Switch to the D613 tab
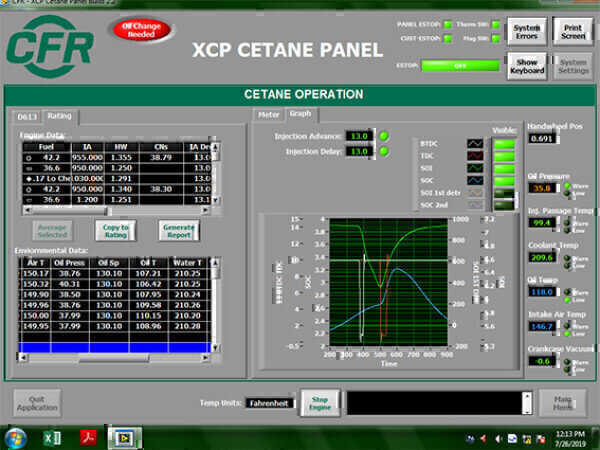Image resolution: width=600 pixels, height=450 pixels. click(27, 117)
